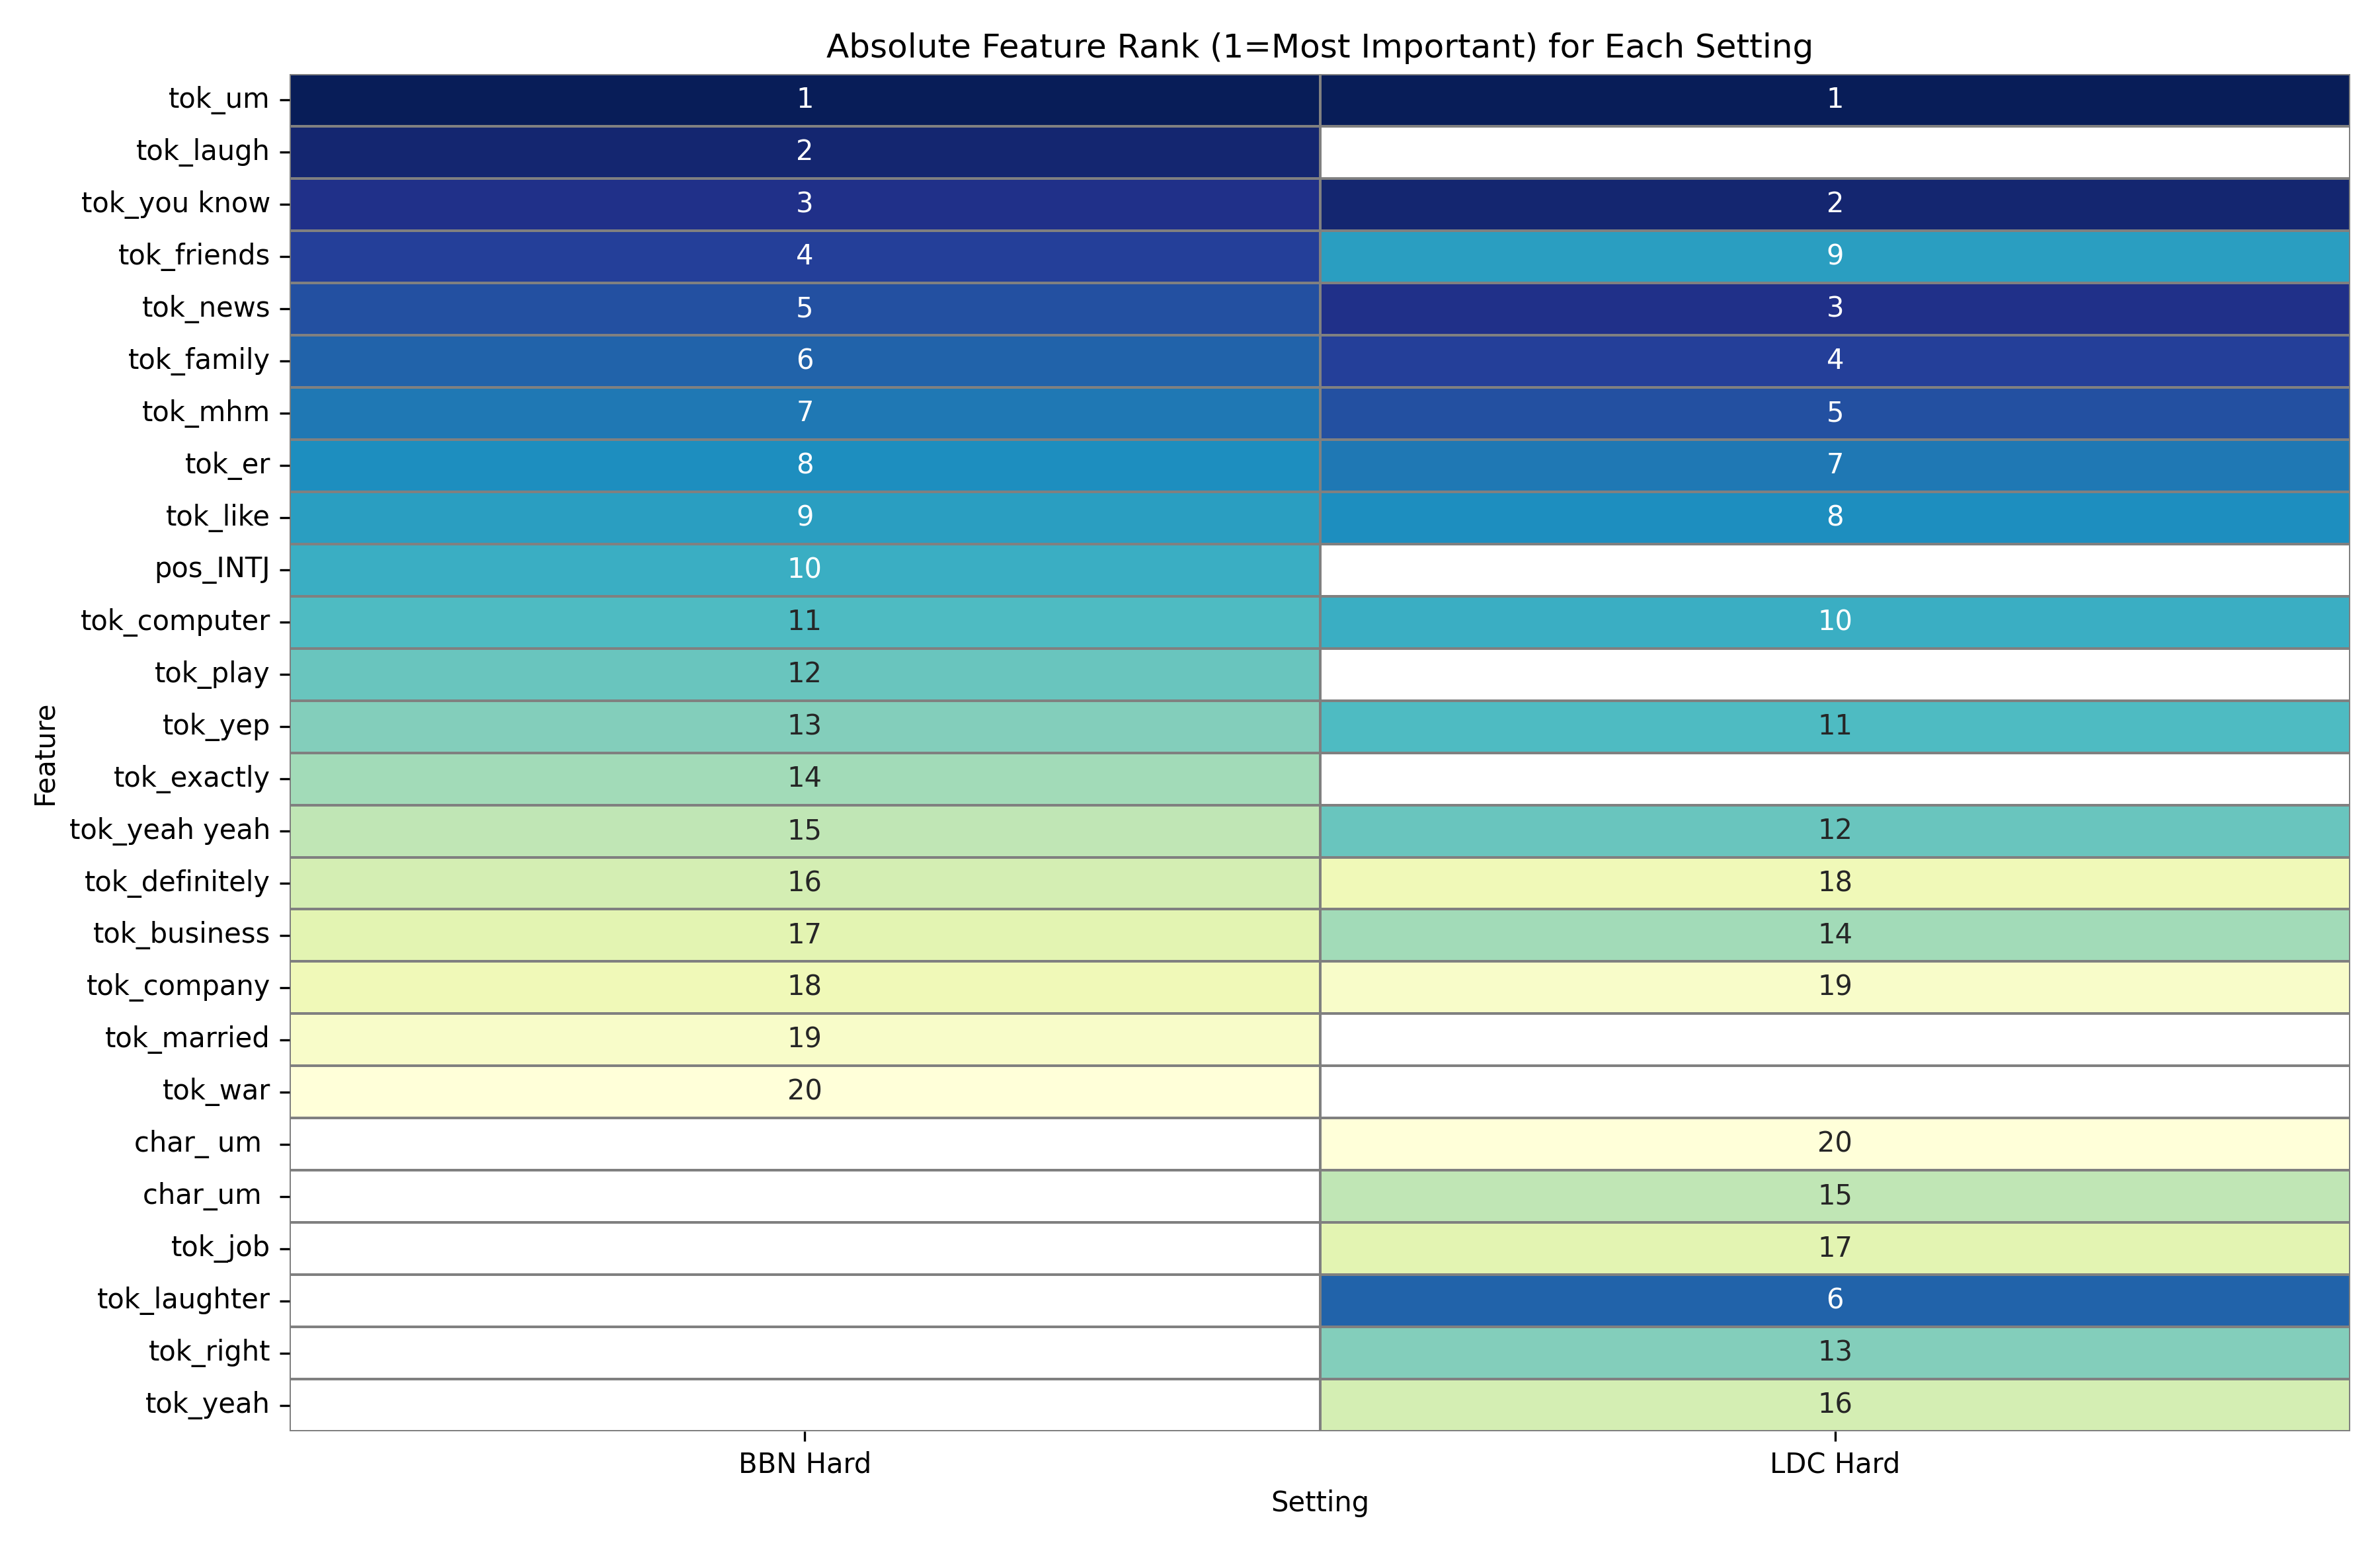Click tok_laughter cell ranked 6 in LDC Hard

point(1833,1299)
